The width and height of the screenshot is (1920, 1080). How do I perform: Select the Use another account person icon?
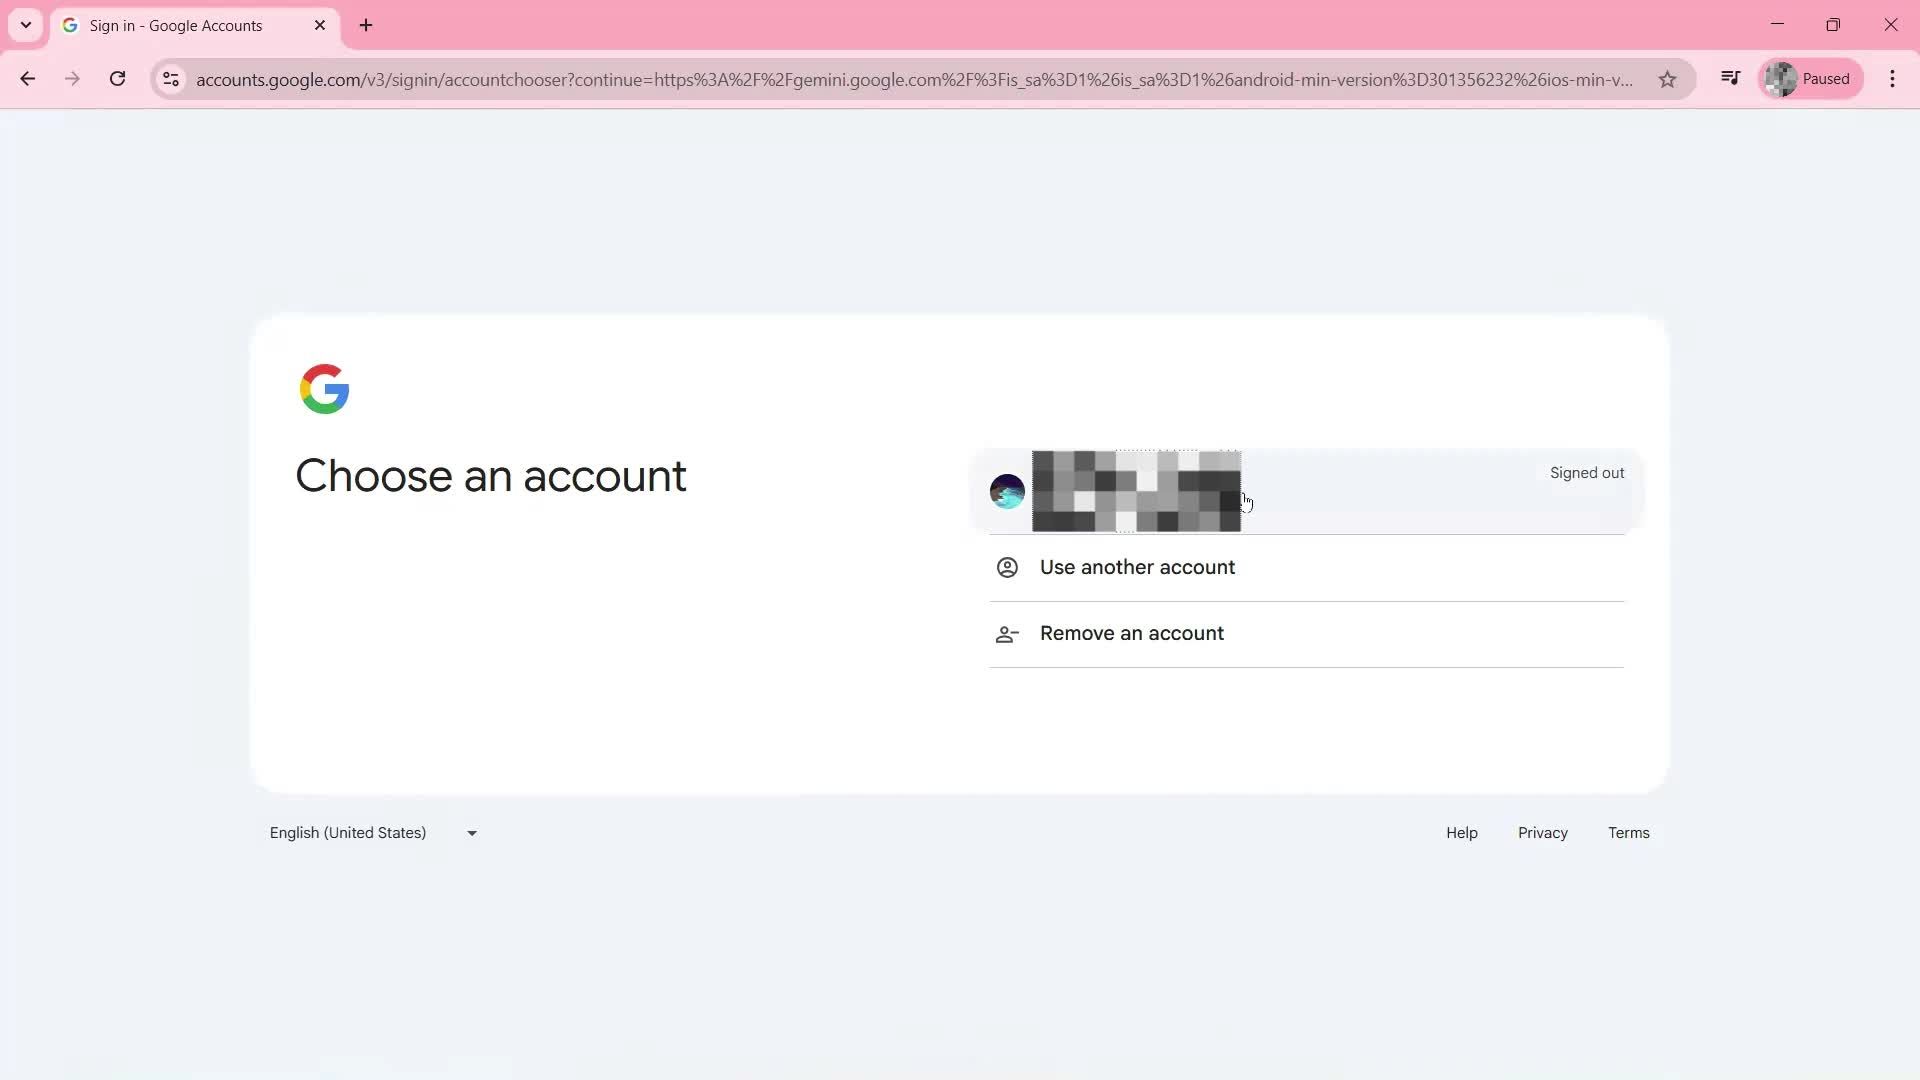point(1006,567)
